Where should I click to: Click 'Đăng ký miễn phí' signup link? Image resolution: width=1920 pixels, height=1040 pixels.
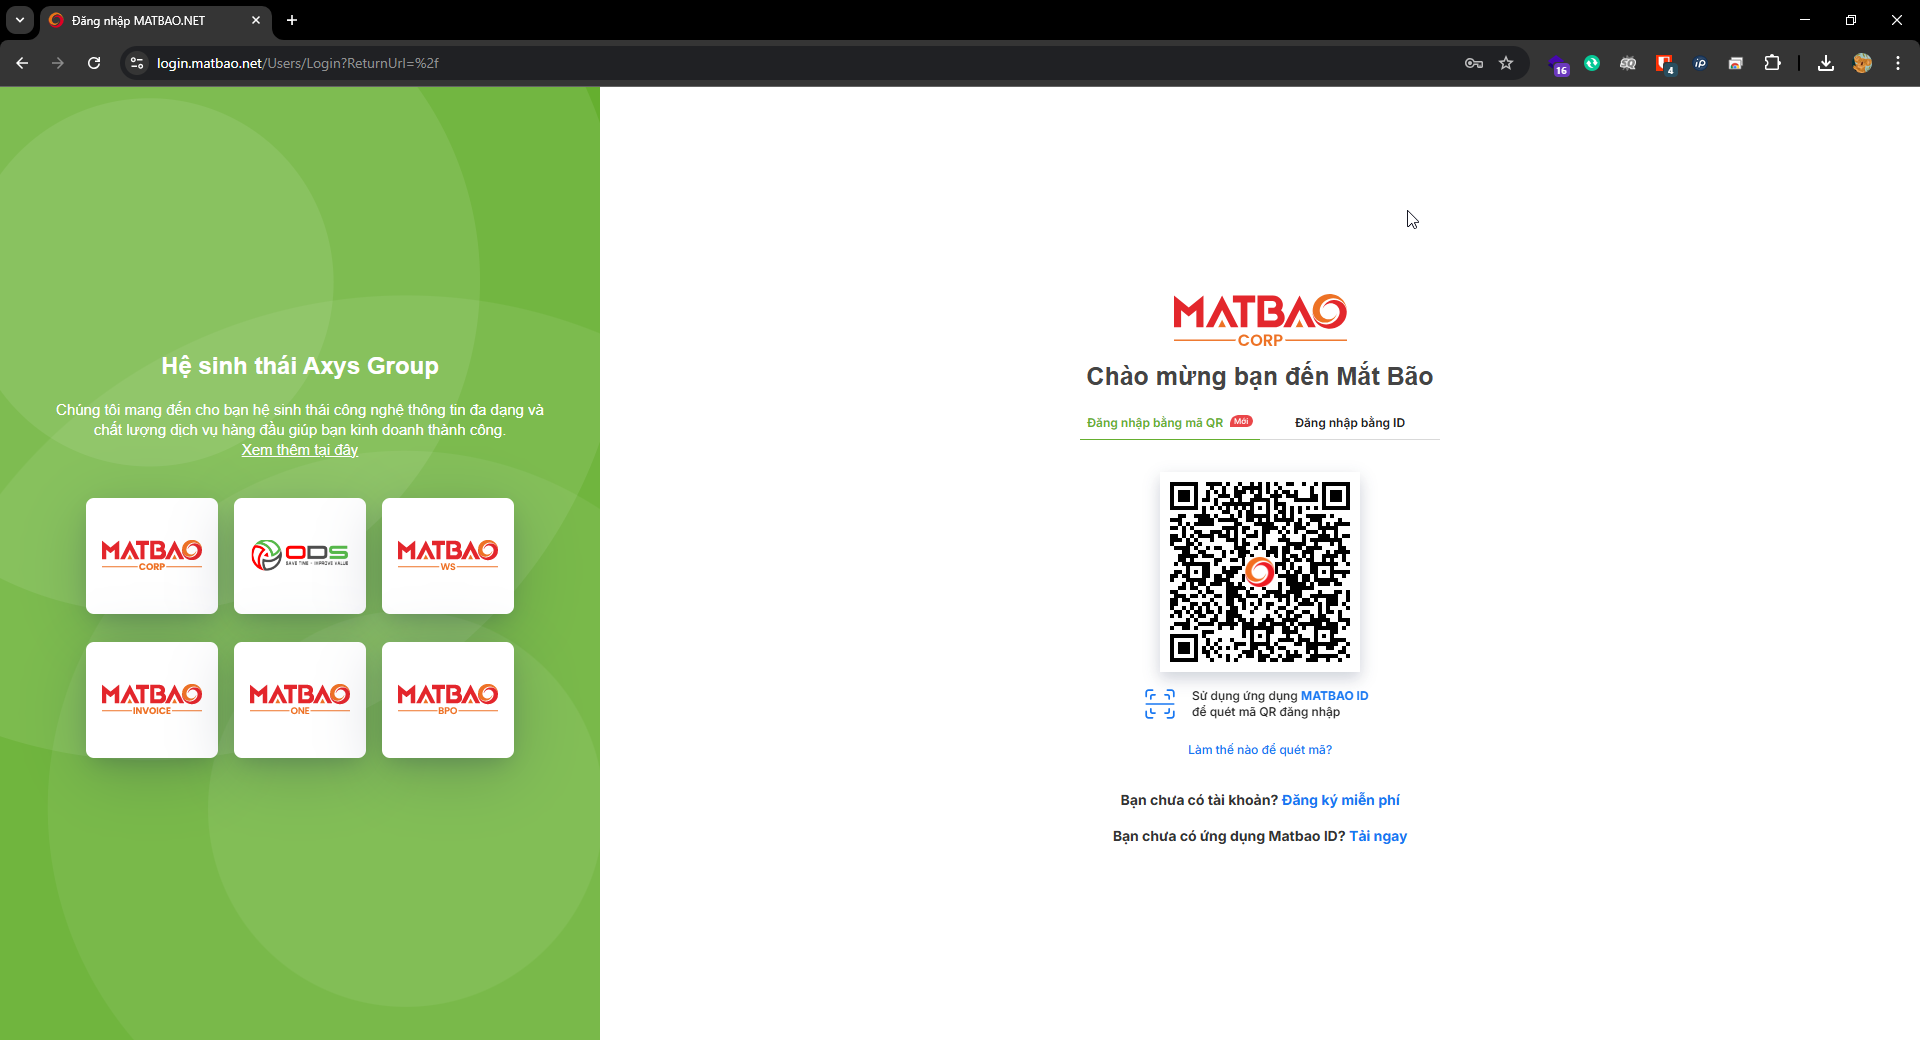pyautogui.click(x=1340, y=800)
